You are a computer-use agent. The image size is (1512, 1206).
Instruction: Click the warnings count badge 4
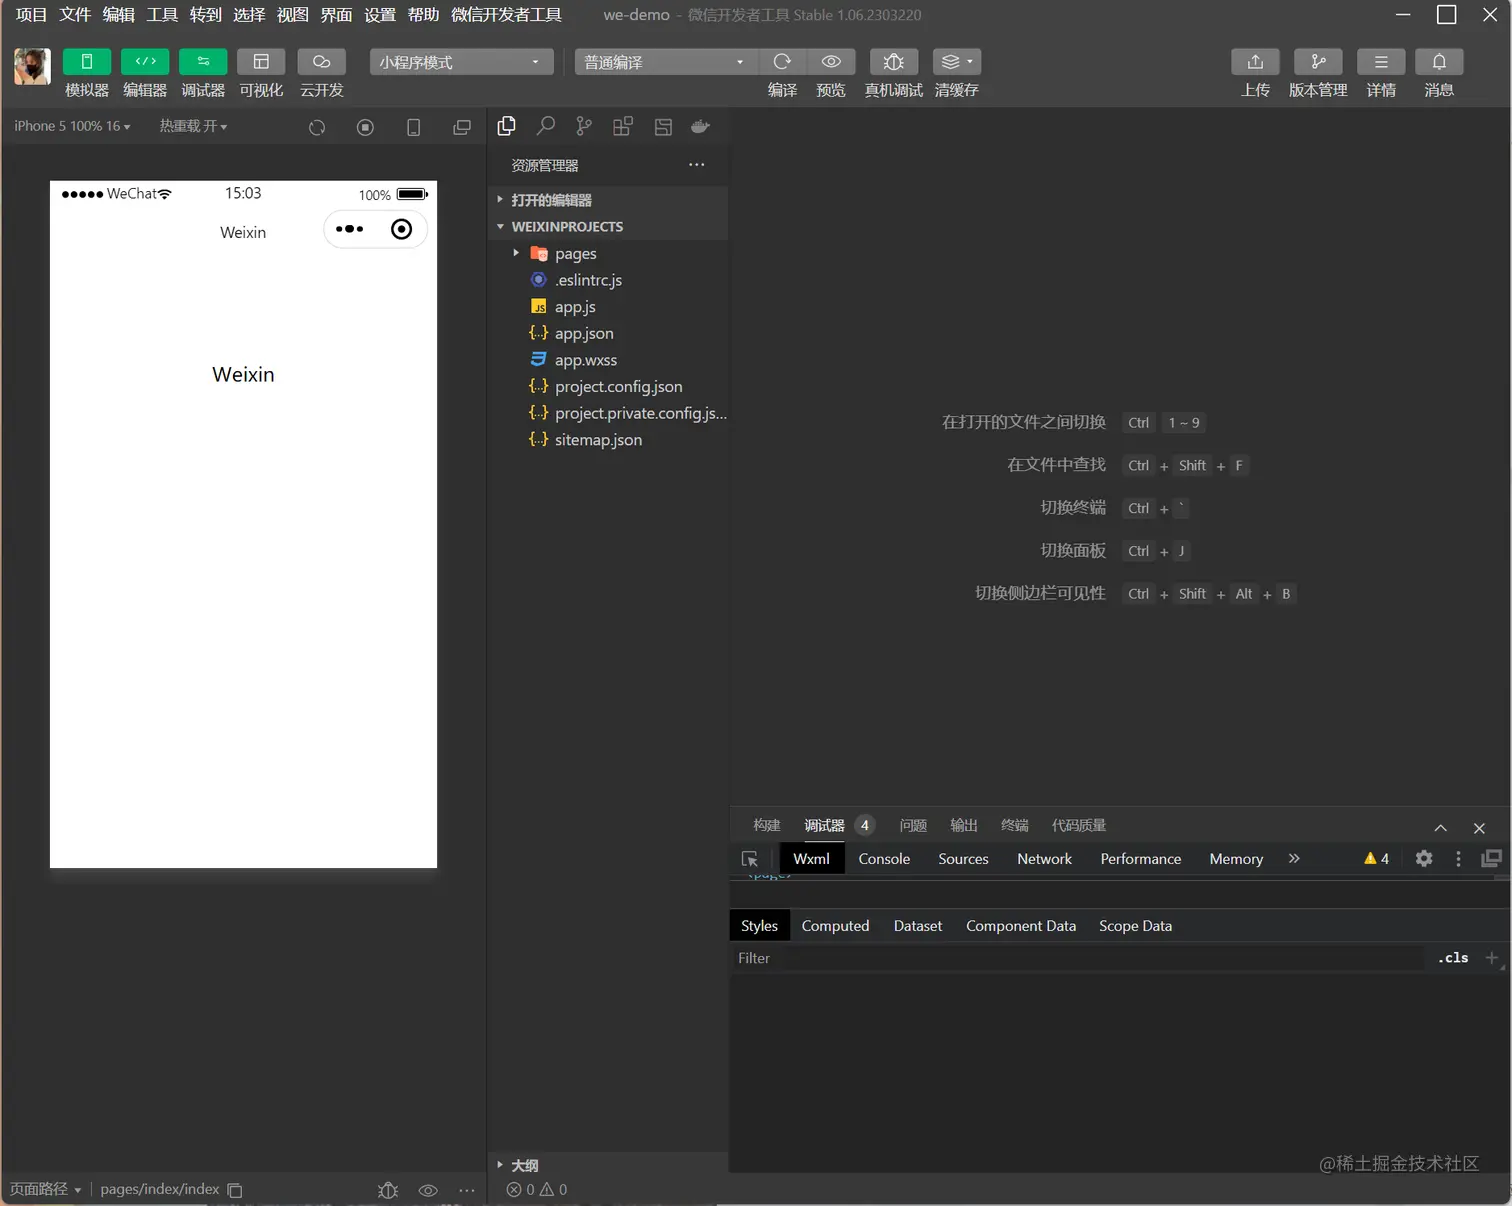pyautogui.click(x=1376, y=859)
